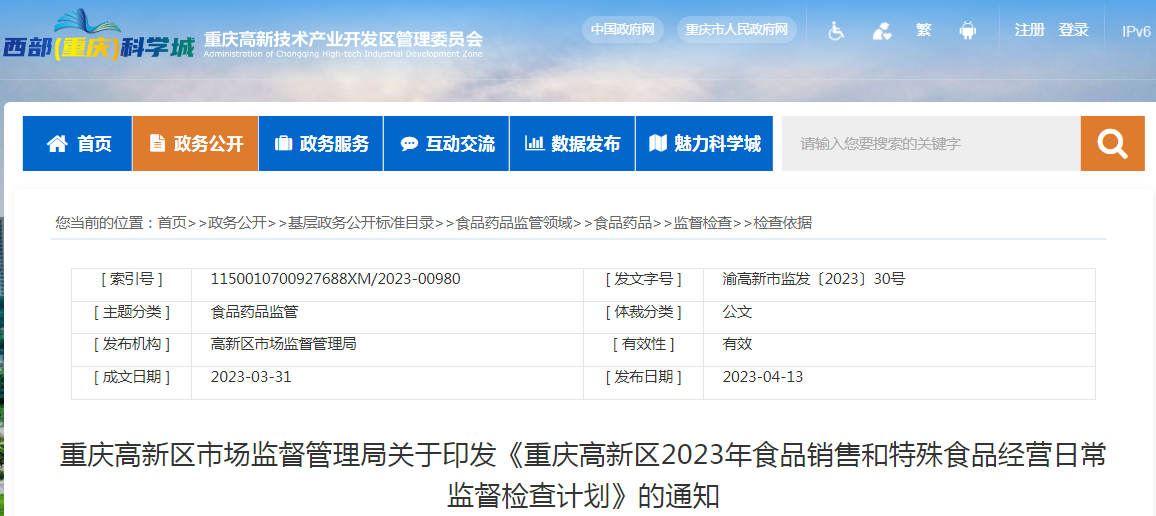This screenshot has height=516, width=1156.
Task: Click the [ 主题分类 ] label
Action: (132, 312)
